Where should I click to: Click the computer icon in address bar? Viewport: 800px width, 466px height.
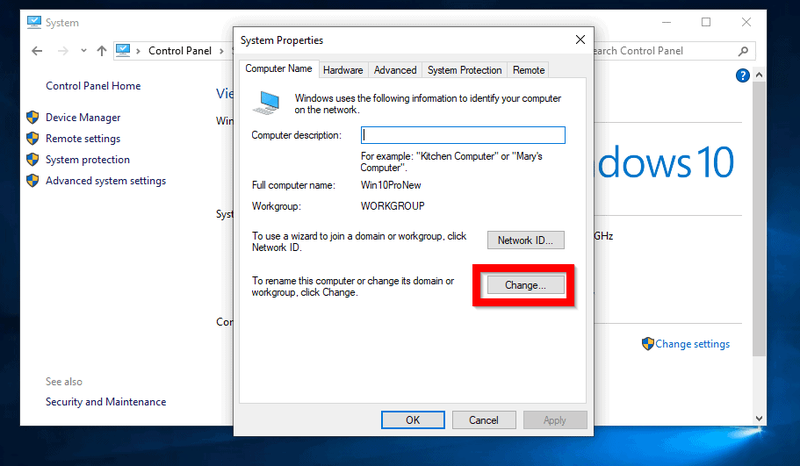pos(123,50)
